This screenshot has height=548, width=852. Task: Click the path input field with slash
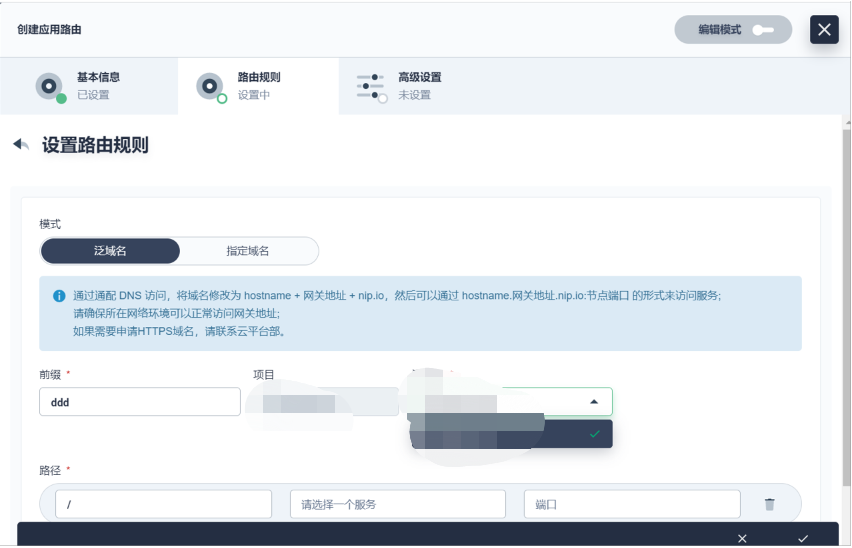point(163,504)
